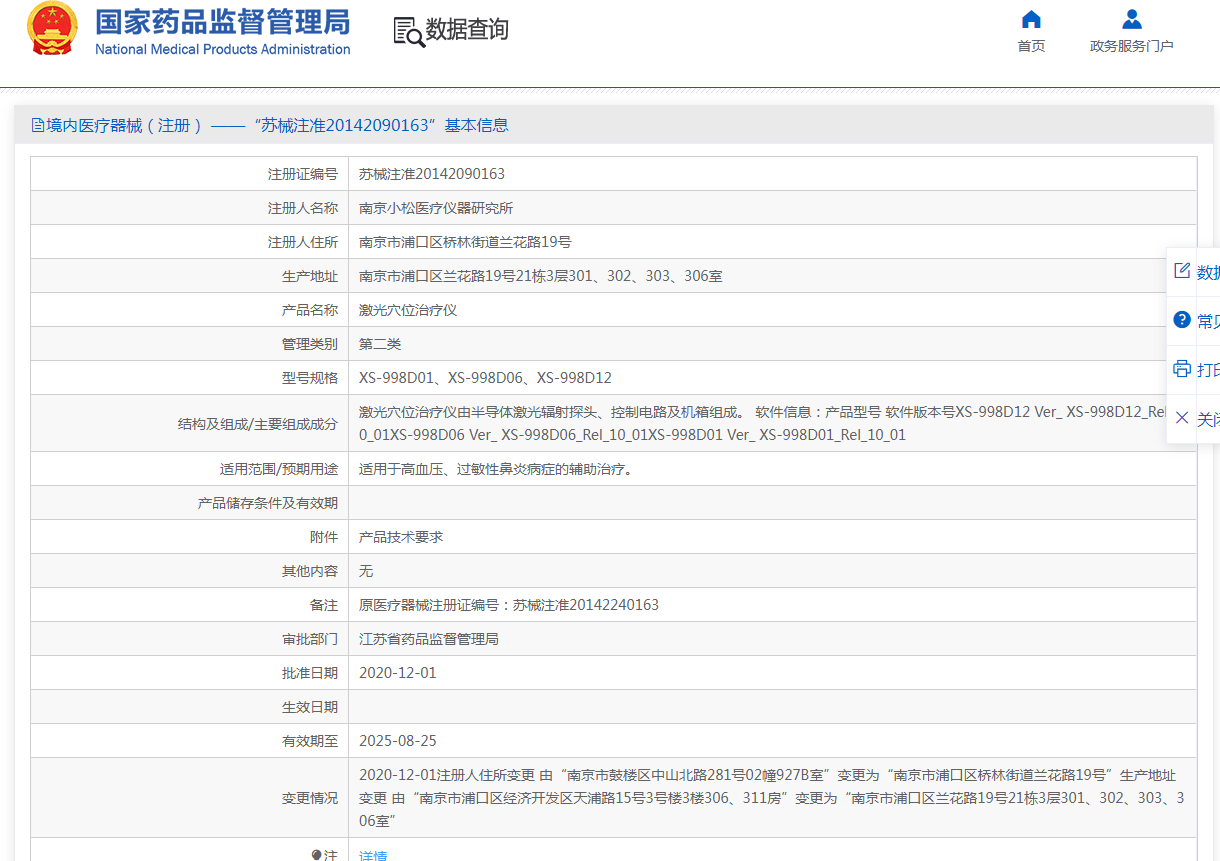Open 政务服务门户 link
Viewport: 1220px width, 861px height.
coord(1131,46)
